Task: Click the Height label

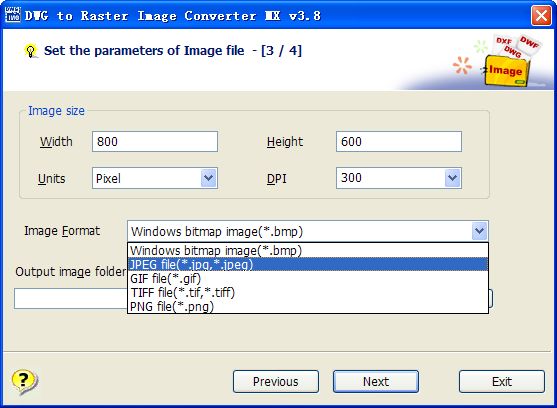Action: [285, 142]
